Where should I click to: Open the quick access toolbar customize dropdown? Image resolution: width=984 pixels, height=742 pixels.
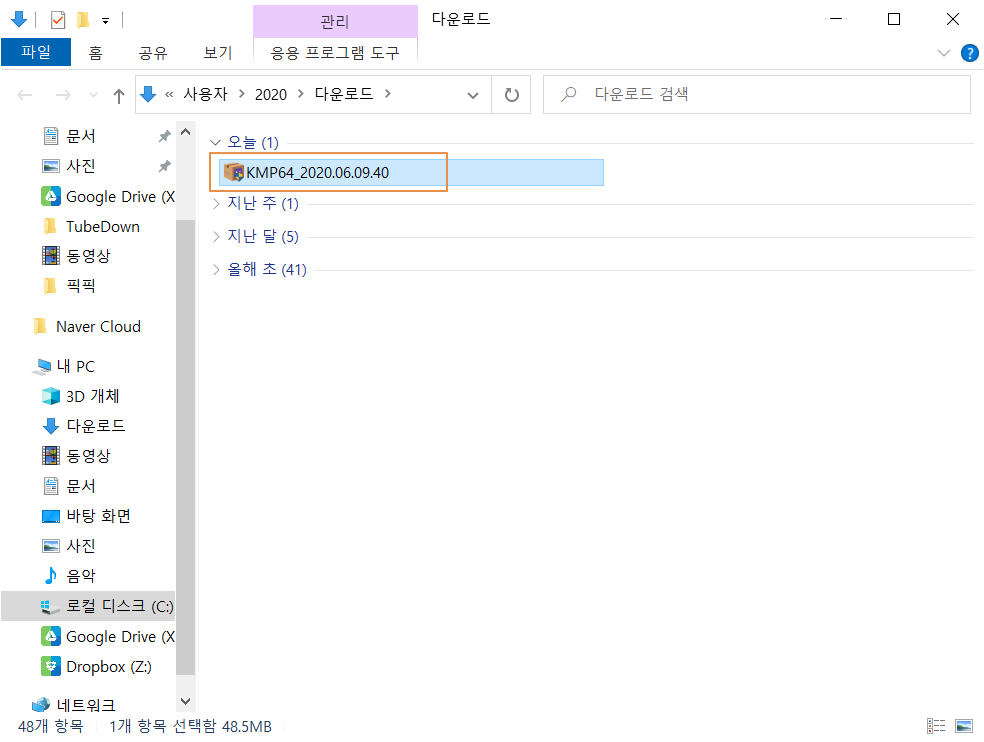point(105,21)
